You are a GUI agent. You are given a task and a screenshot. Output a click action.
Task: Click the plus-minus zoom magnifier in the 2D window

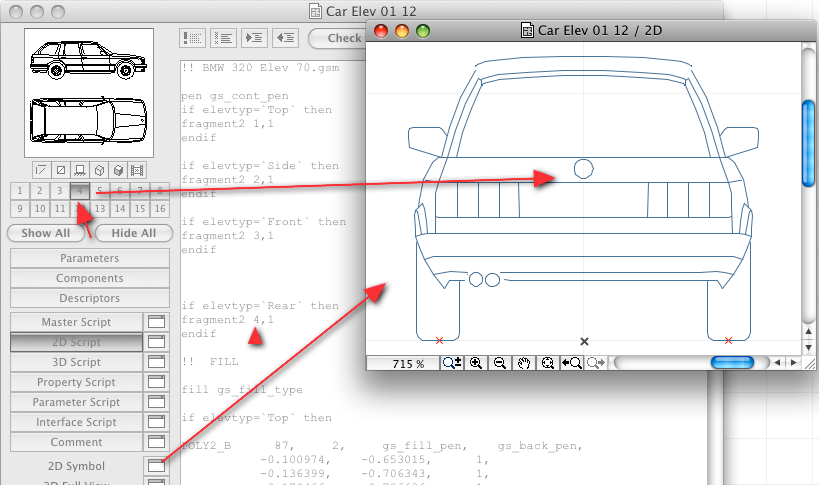tap(452, 363)
